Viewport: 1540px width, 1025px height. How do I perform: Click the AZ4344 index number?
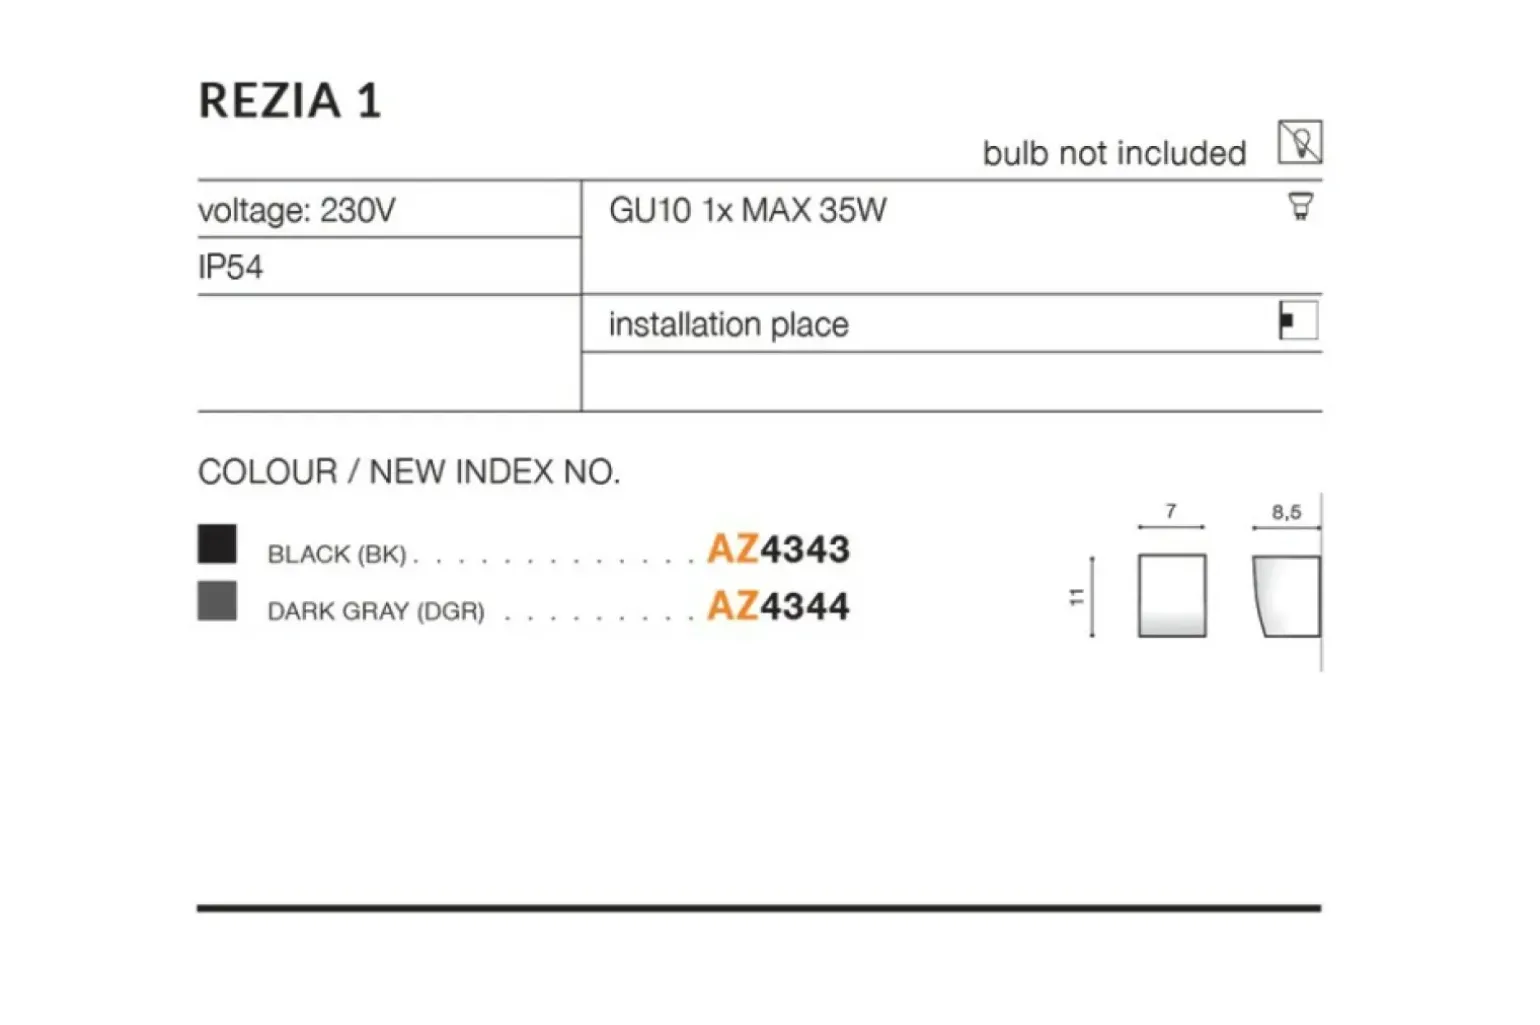point(778,606)
